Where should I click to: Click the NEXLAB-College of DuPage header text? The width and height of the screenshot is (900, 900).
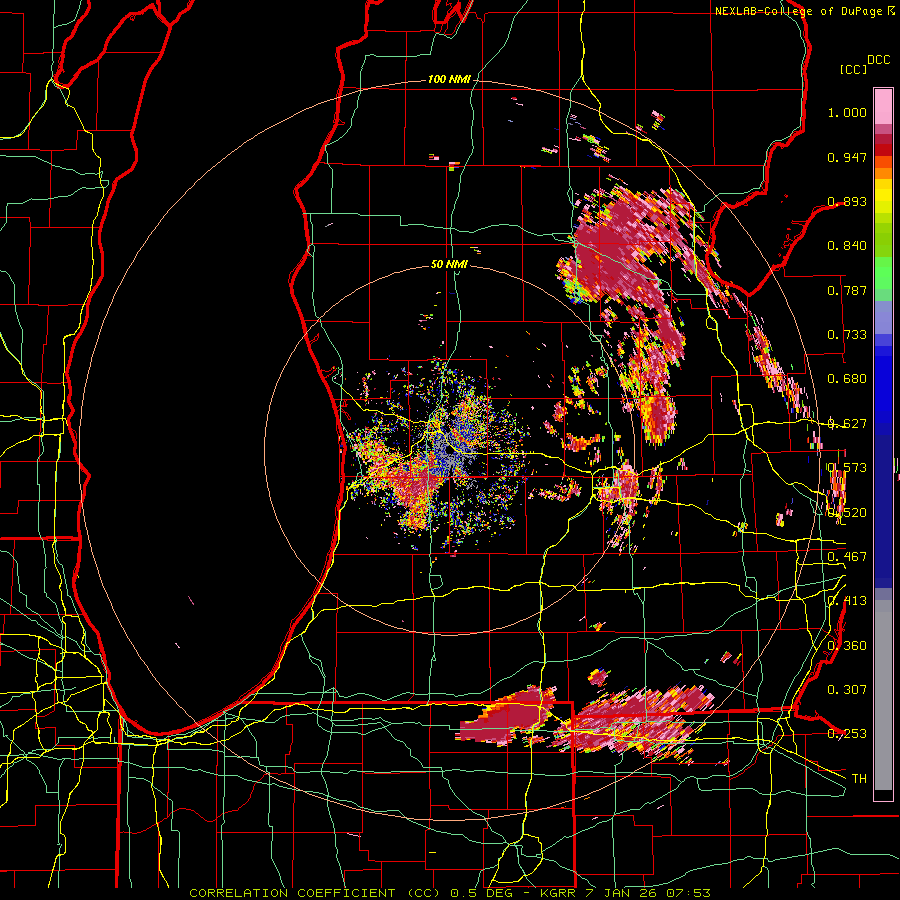pos(798,11)
